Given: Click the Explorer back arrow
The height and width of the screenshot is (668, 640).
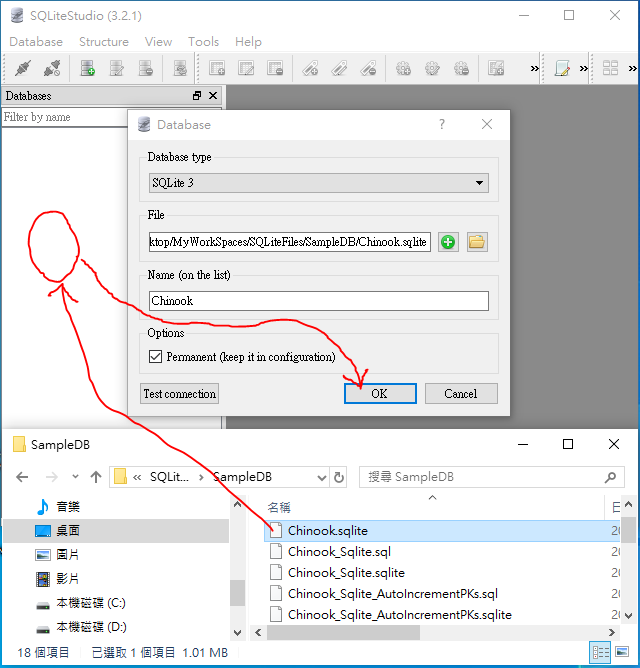Looking at the screenshot, I should 22,477.
